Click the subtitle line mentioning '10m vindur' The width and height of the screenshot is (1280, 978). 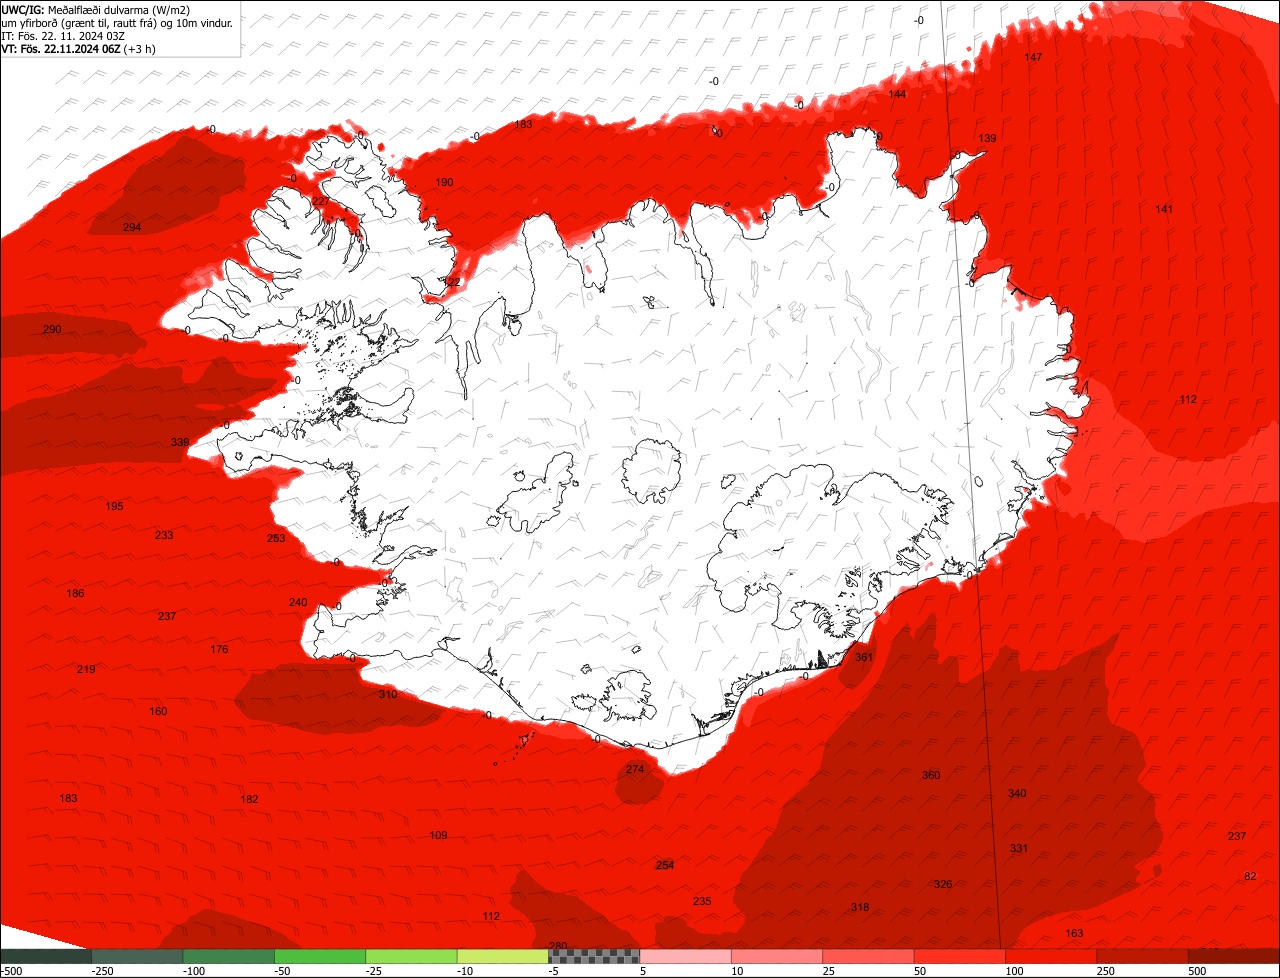point(118,22)
